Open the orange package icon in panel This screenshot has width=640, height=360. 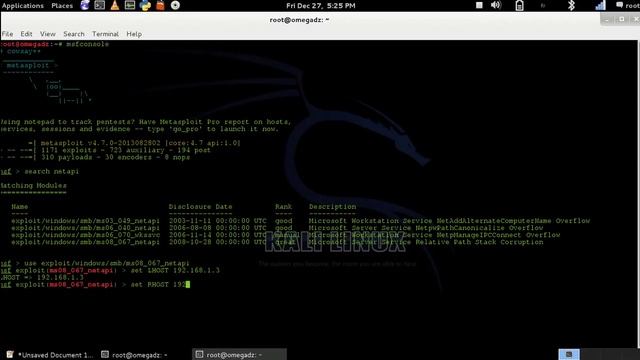click(x=160, y=5)
